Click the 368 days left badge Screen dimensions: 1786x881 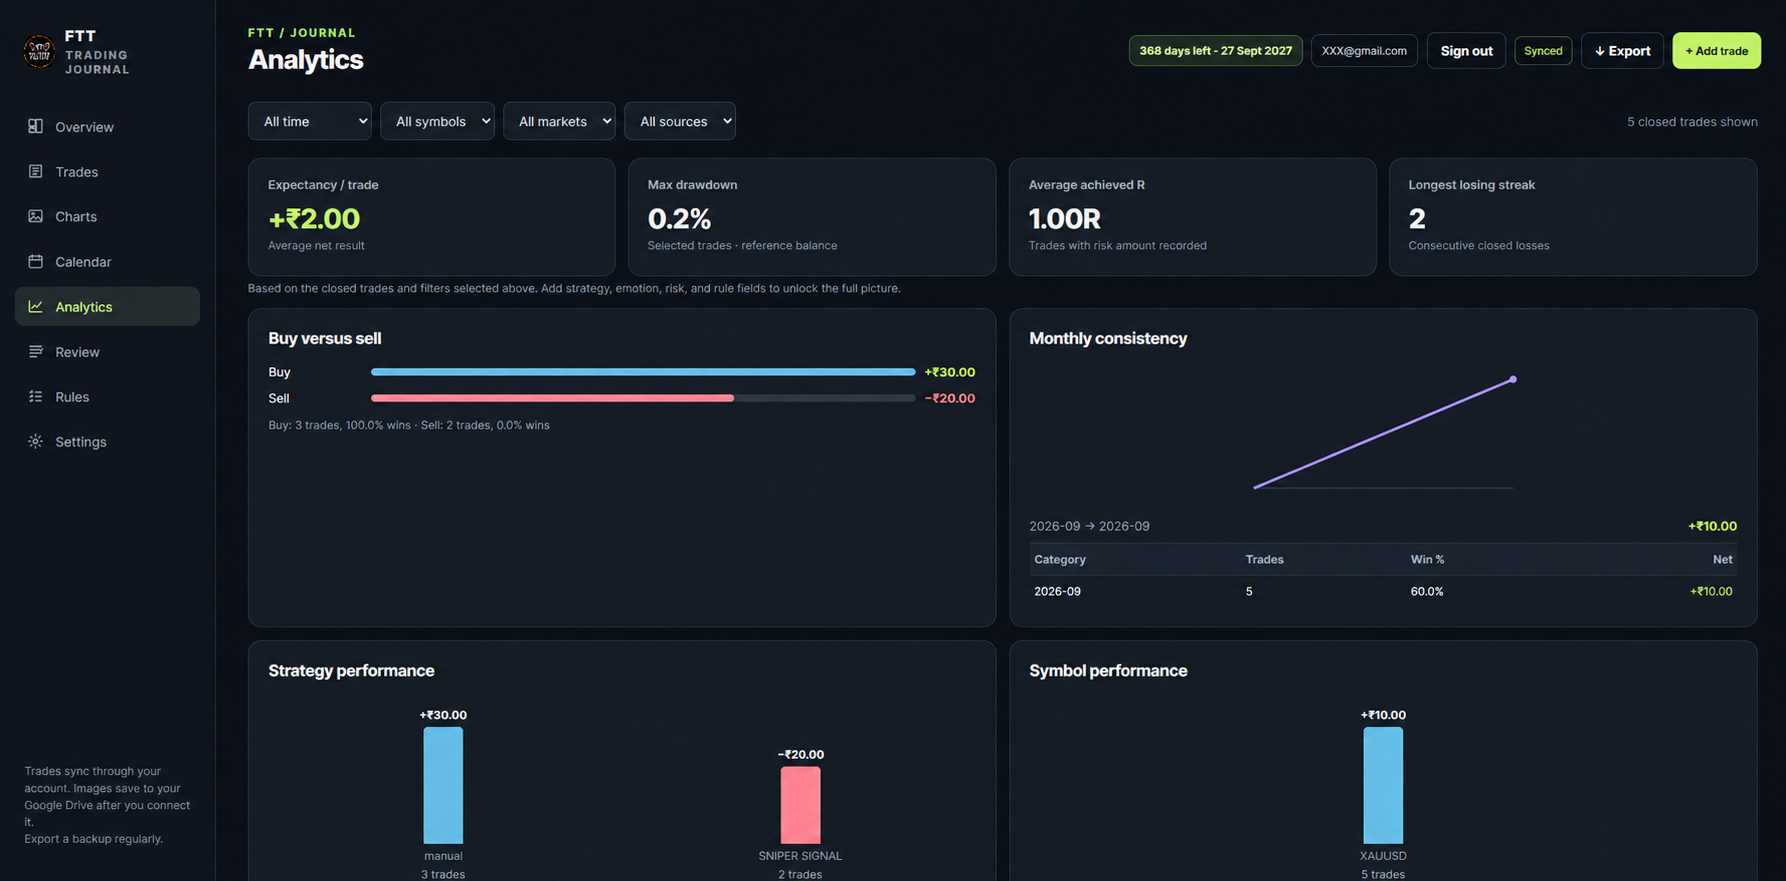(1215, 51)
